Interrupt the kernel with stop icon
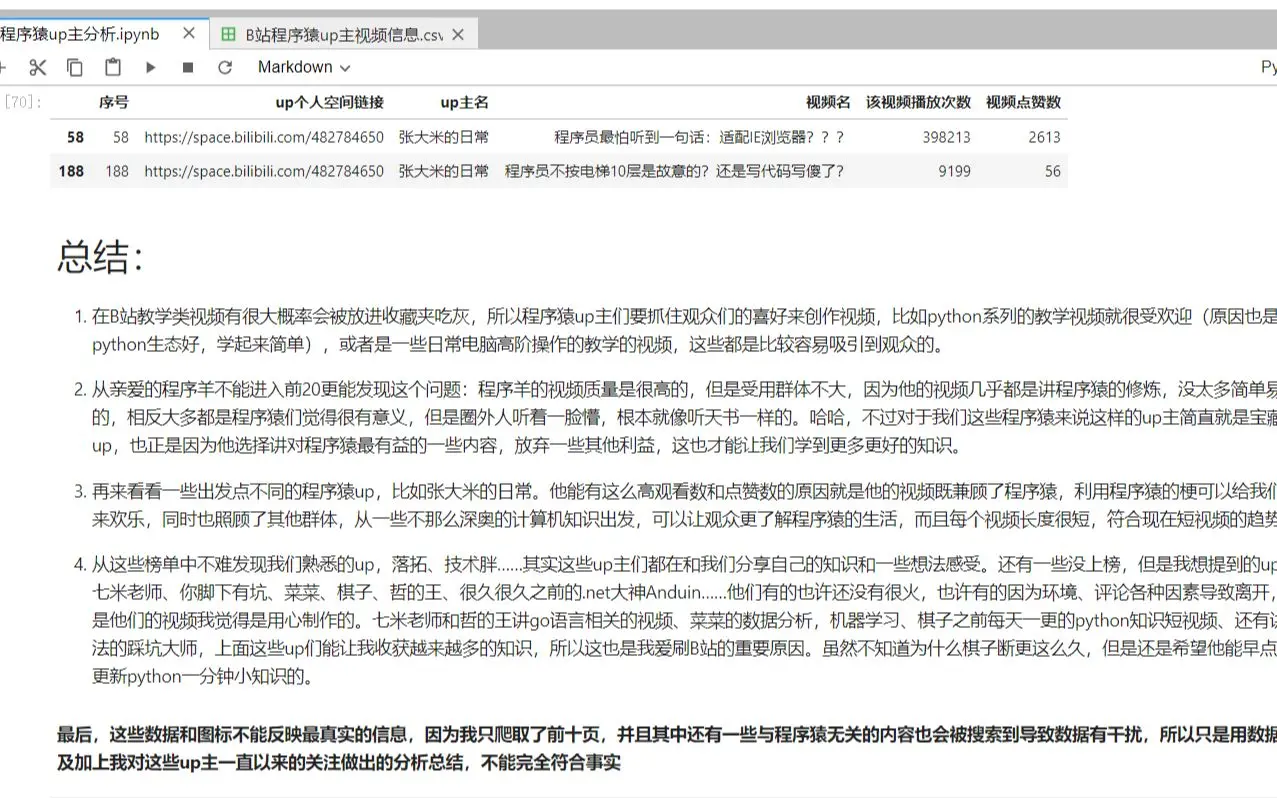 tap(188, 67)
